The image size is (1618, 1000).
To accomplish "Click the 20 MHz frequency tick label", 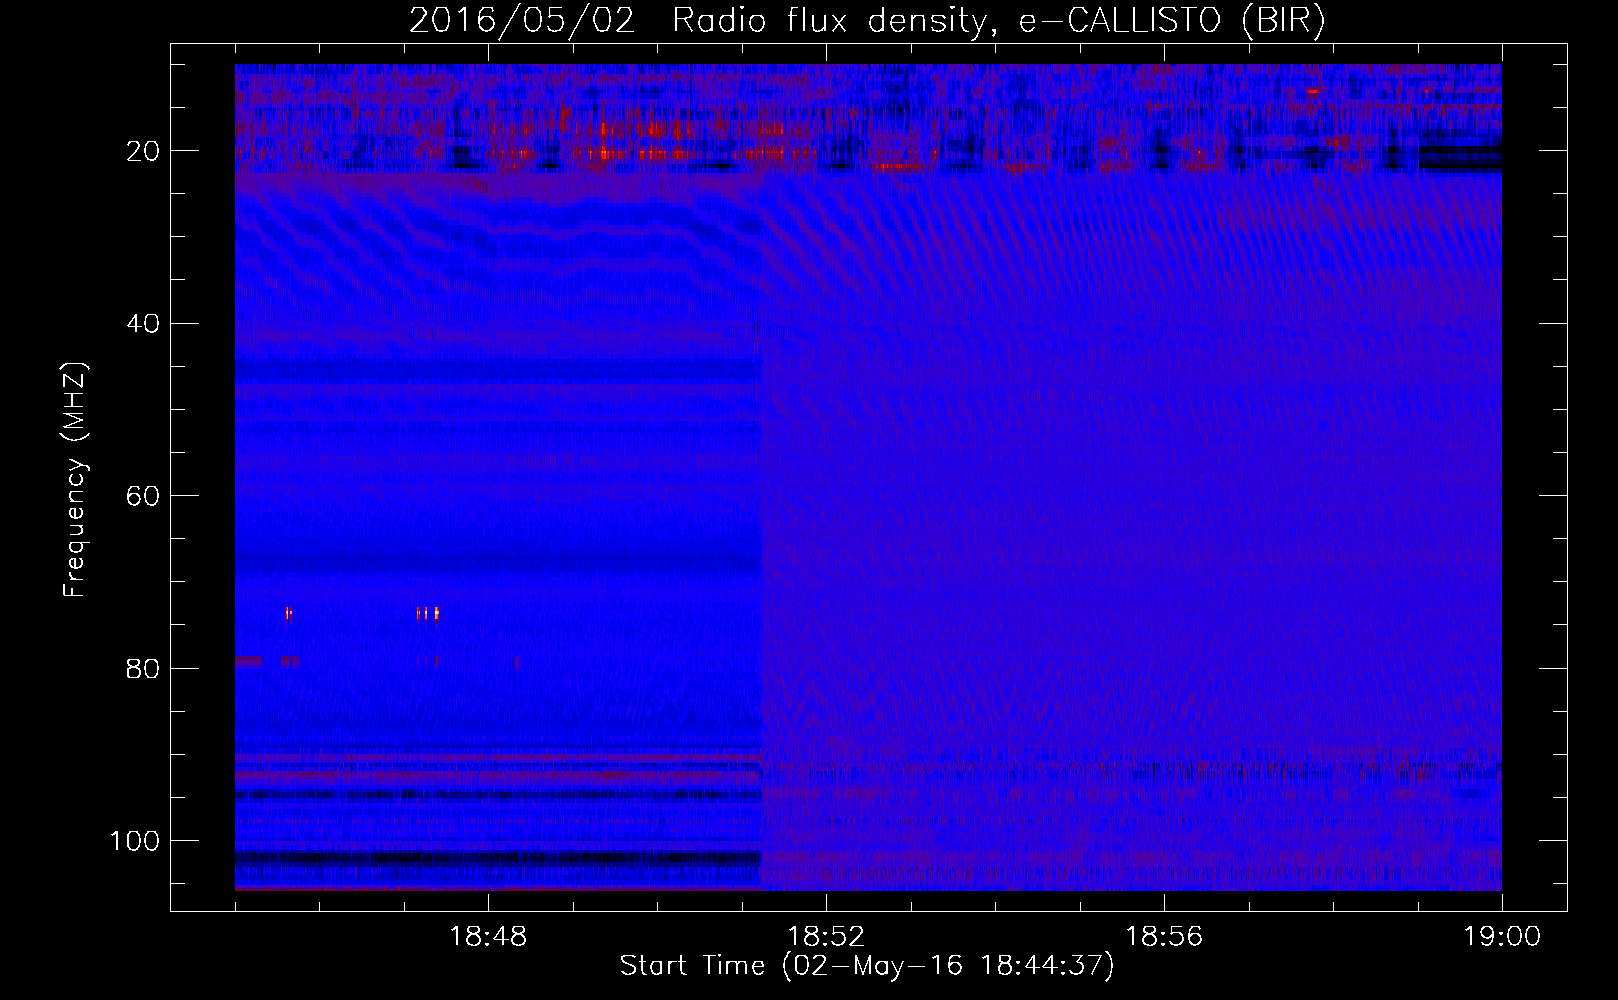I will pos(143,151).
